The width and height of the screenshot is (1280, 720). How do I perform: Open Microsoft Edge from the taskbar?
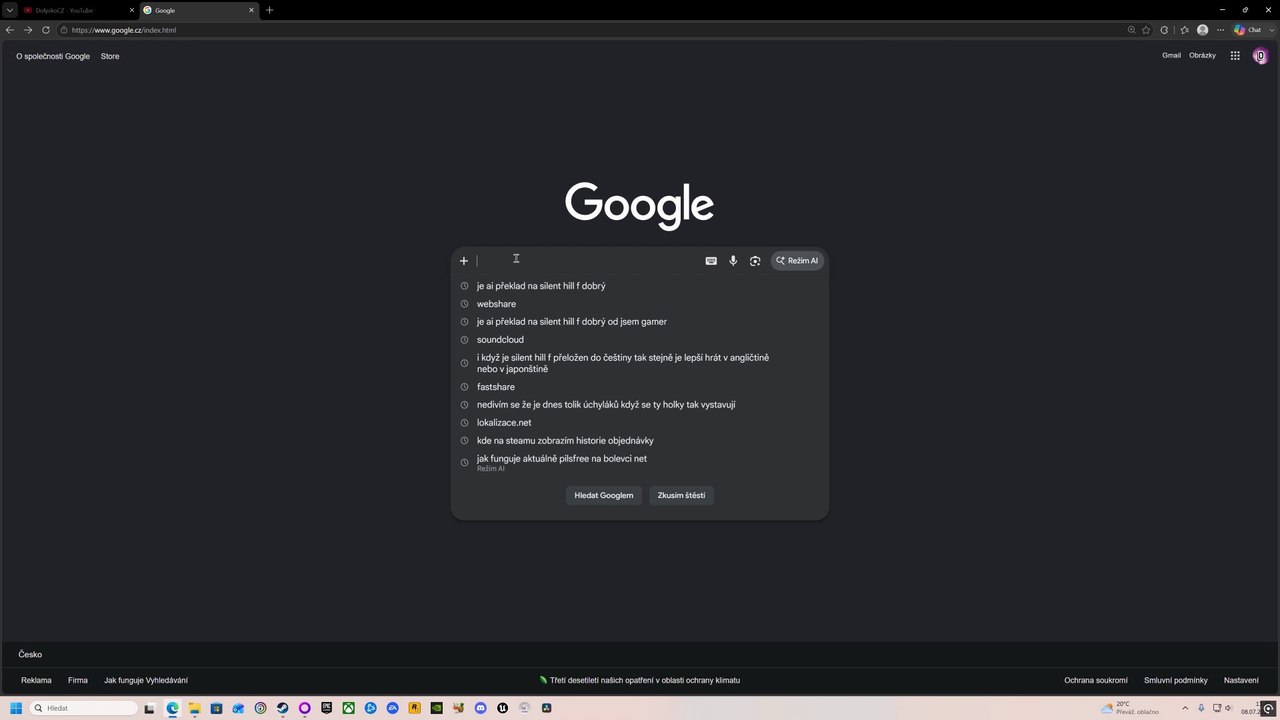(x=172, y=708)
